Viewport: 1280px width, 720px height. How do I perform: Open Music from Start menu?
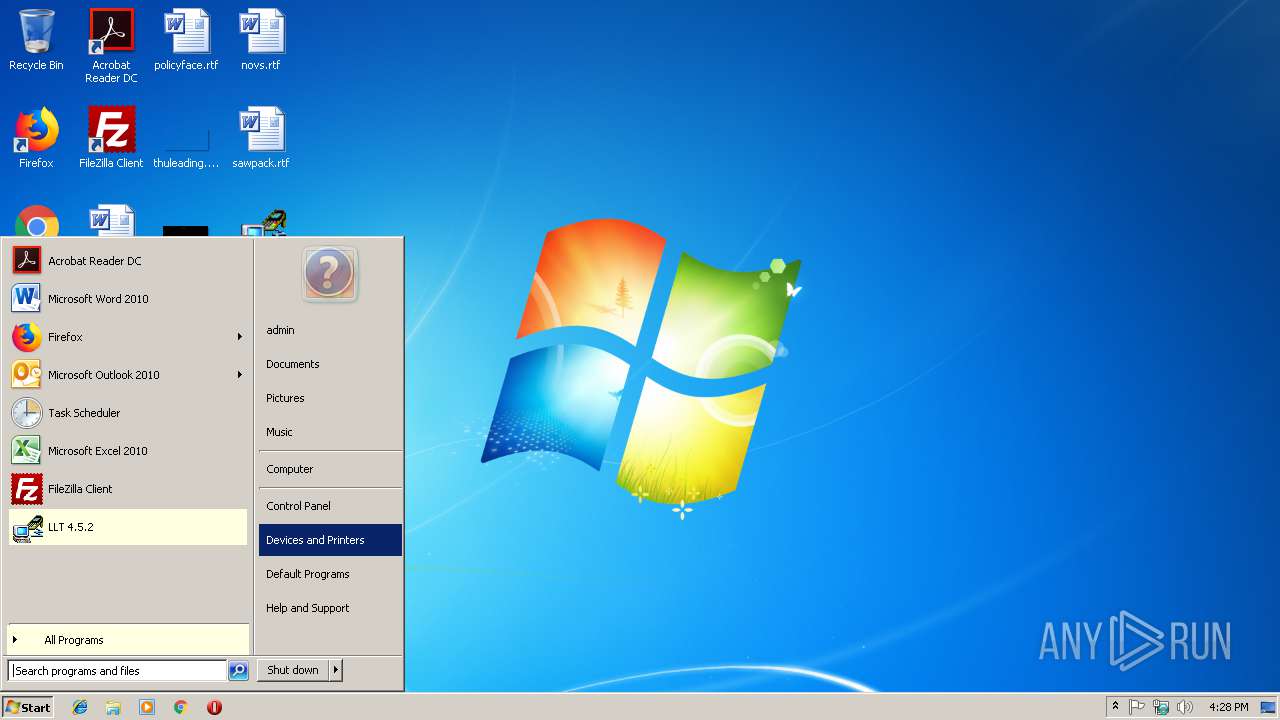(330, 432)
